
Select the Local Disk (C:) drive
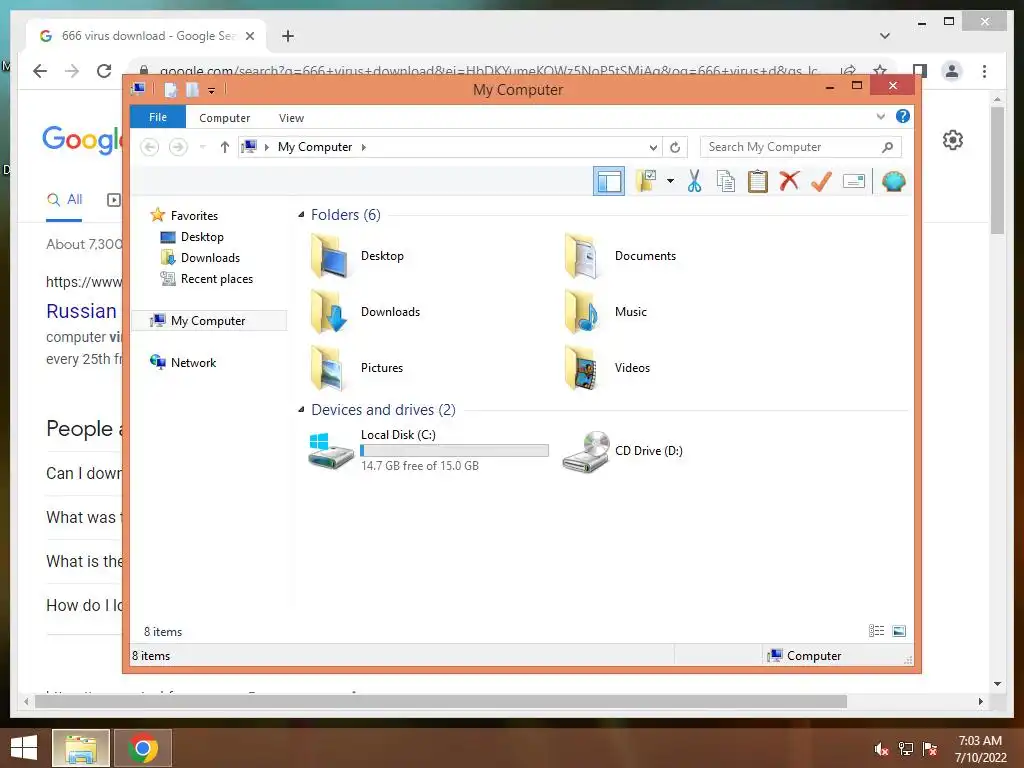(x=428, y=450)
